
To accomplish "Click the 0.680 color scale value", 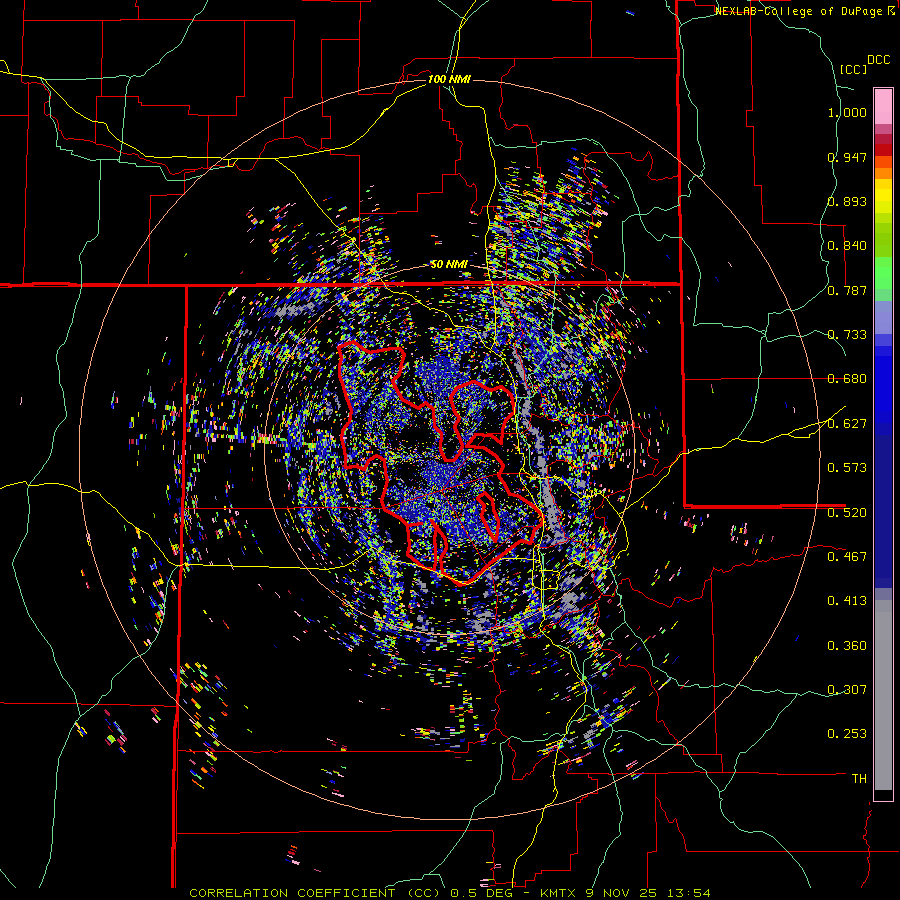I will point(847,379).
